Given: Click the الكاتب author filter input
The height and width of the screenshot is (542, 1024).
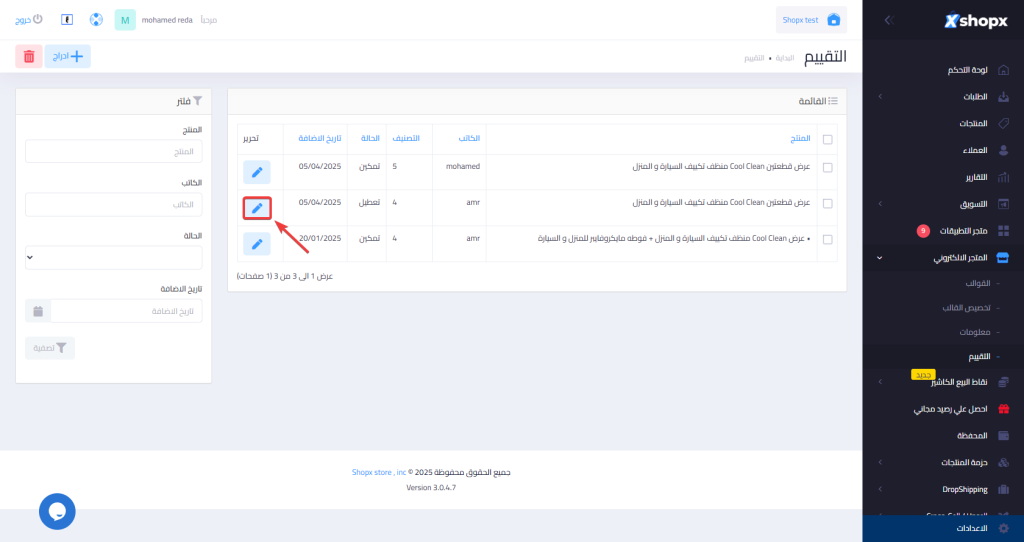Looking at the screenshot, I should tap(113, 204).
